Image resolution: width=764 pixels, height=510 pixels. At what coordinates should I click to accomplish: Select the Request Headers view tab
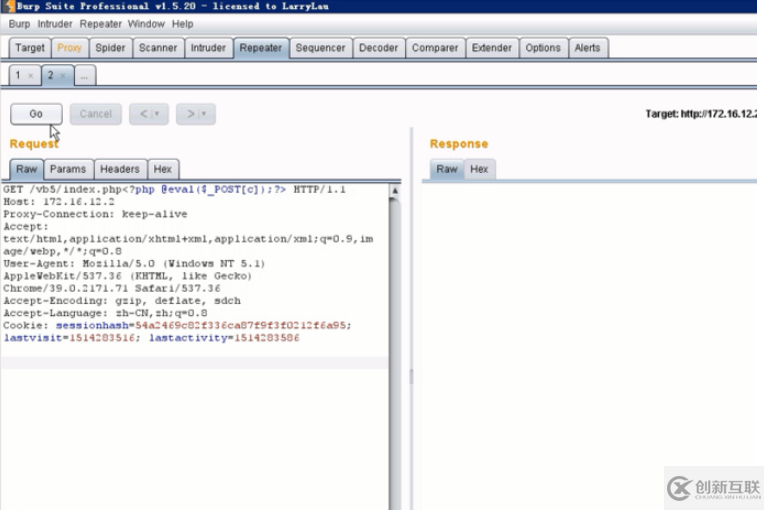point(120,169)
